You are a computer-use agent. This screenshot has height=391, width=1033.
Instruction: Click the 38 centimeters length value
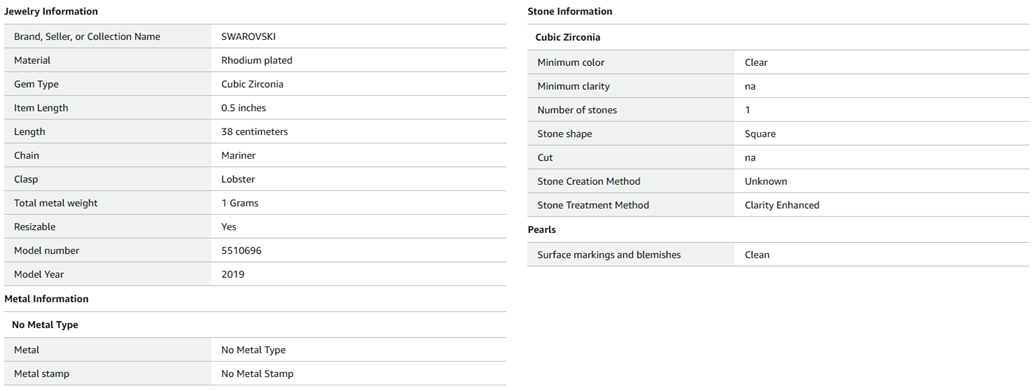click(254, 132)
